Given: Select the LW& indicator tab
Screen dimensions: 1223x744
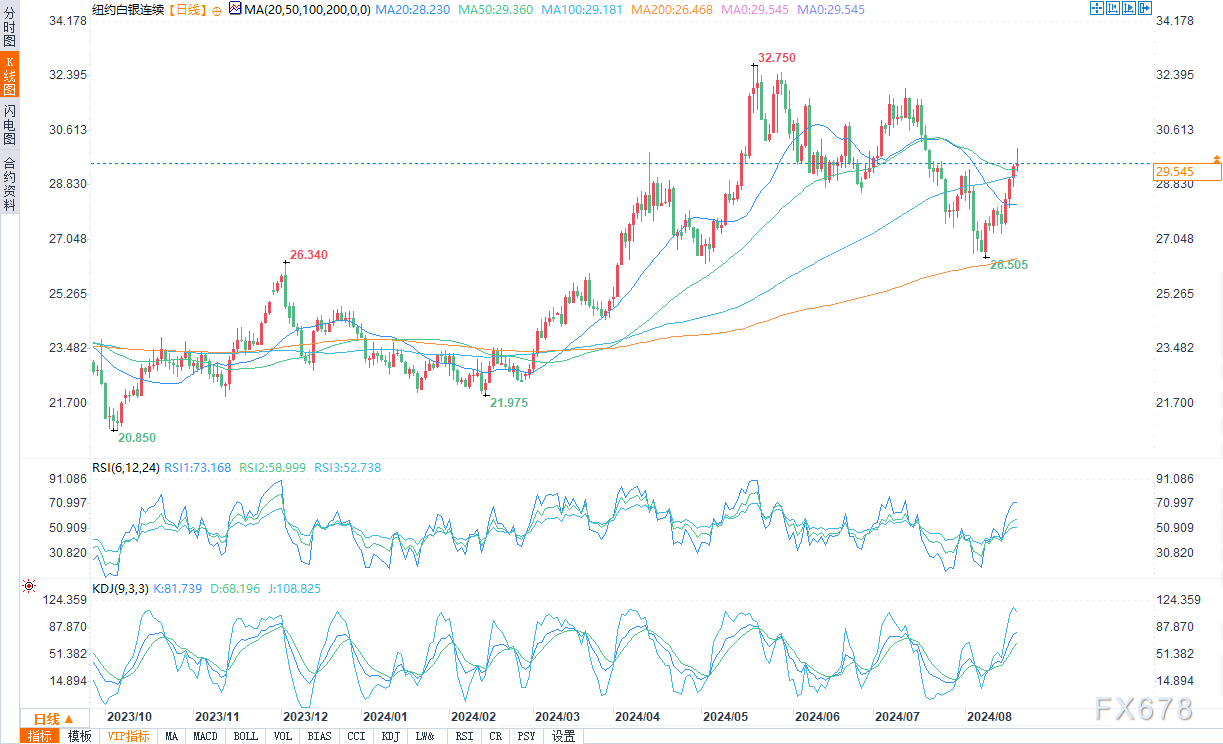Looking at the screenshot, I should (x=425, y=736).
